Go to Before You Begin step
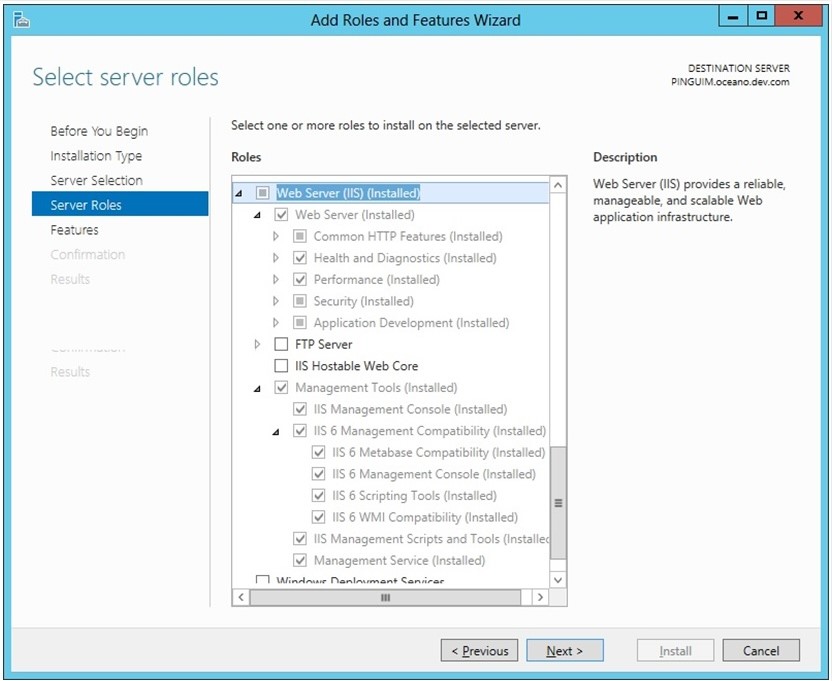This screenshot has width=832, height=681. pyautogui.click(x=99, y=131)
